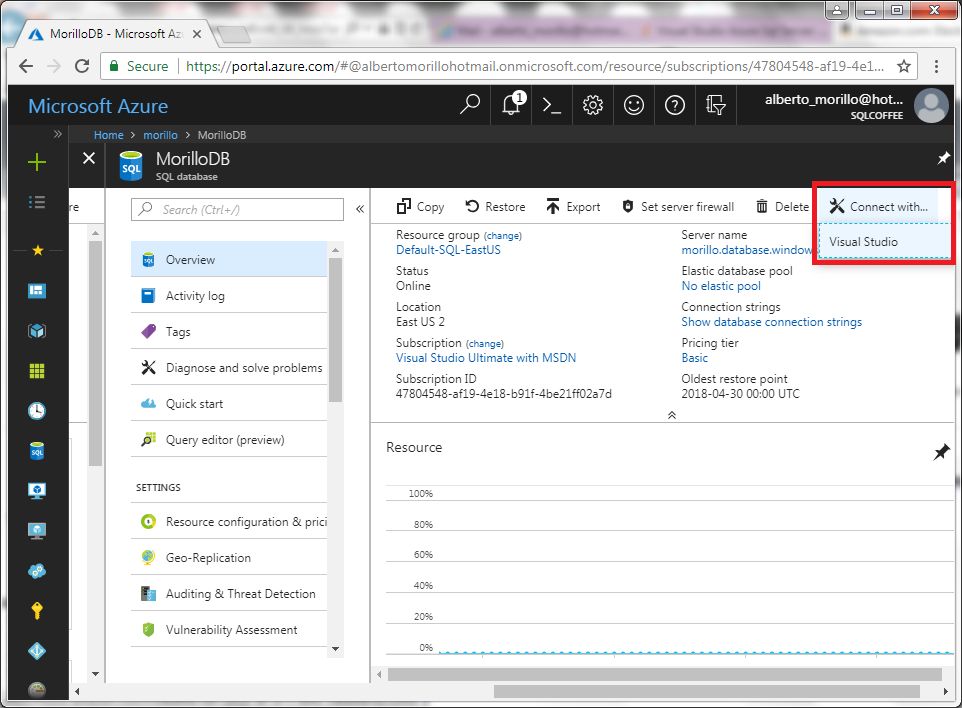Click Show database connection strings
Viewport: 962px width, 708px height.
(x=771, y=322)
